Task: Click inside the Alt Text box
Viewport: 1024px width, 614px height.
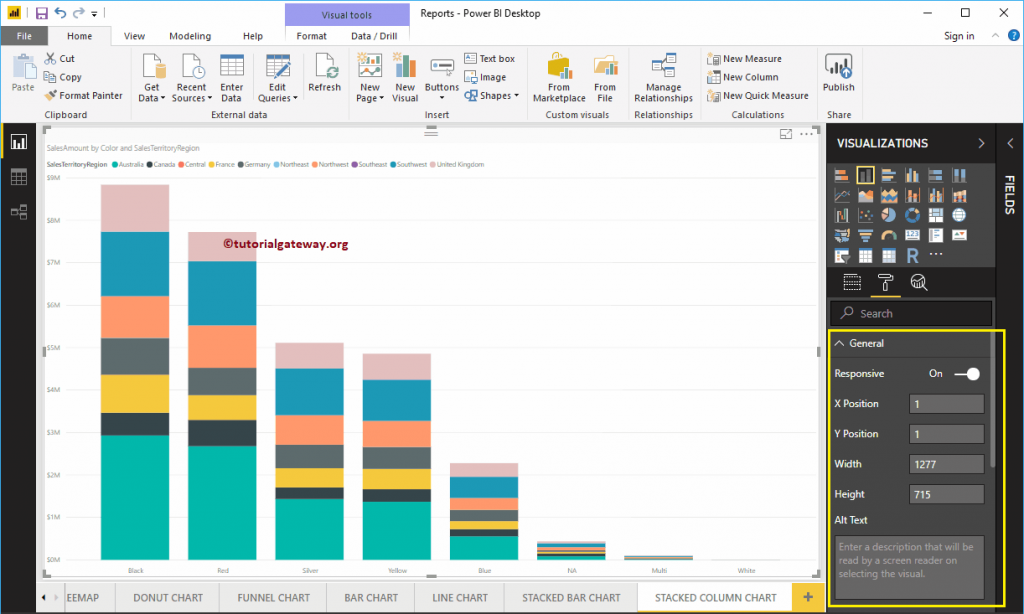Action: pyautogui.click(x=908, y=560)
